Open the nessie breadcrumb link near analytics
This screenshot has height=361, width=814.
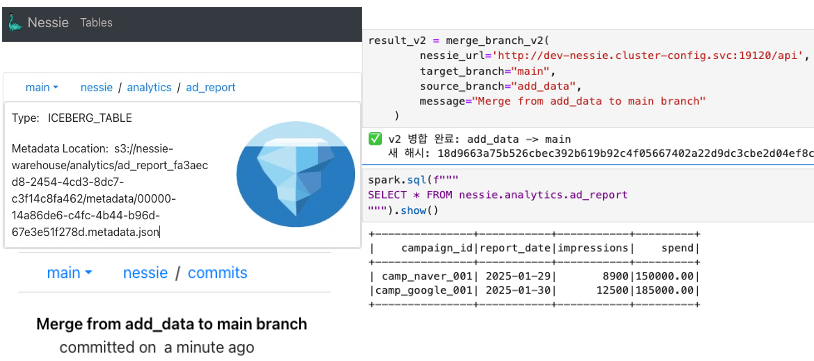click(97, 87)
